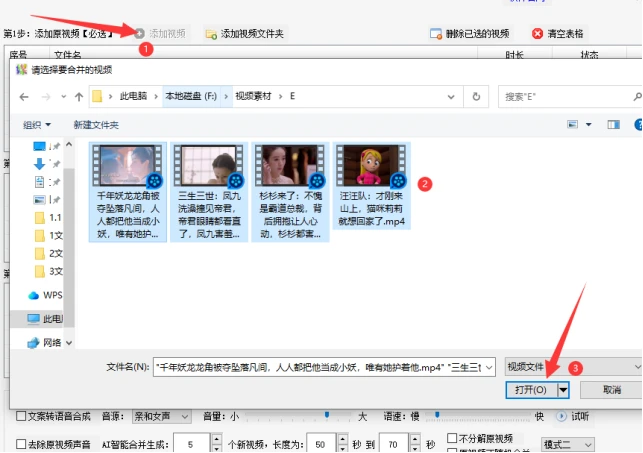The width and height of the screenshot is (643, 453).
Task: Enable 去除原视频声音 checkbox
Action: click(21, 444)
